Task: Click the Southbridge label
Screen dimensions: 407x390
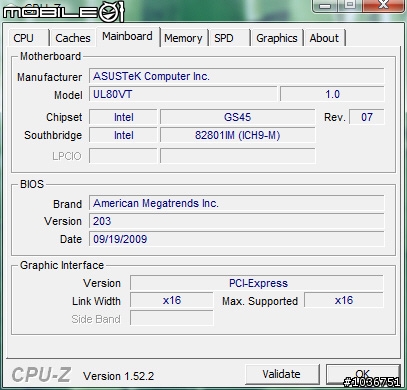Action: pos(53,135)
